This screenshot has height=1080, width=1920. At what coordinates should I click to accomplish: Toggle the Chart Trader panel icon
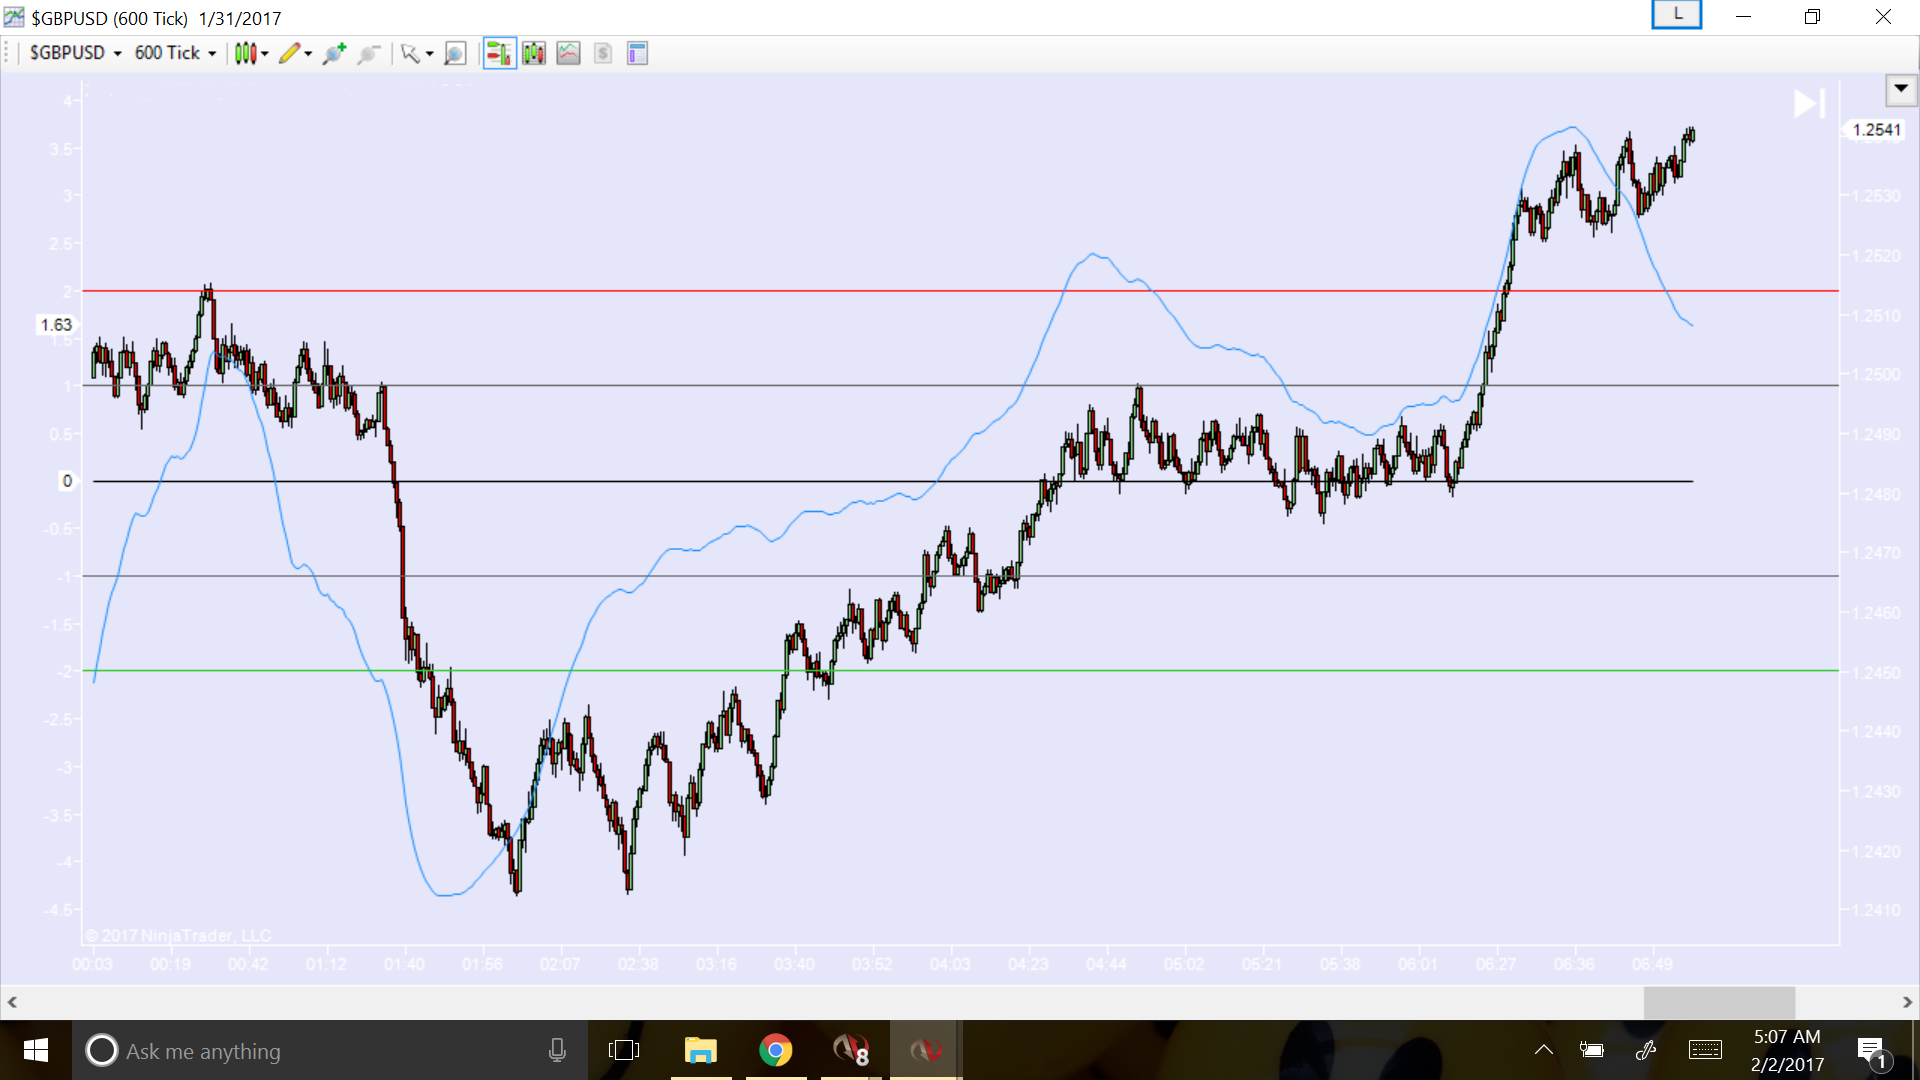click(499, 53)
